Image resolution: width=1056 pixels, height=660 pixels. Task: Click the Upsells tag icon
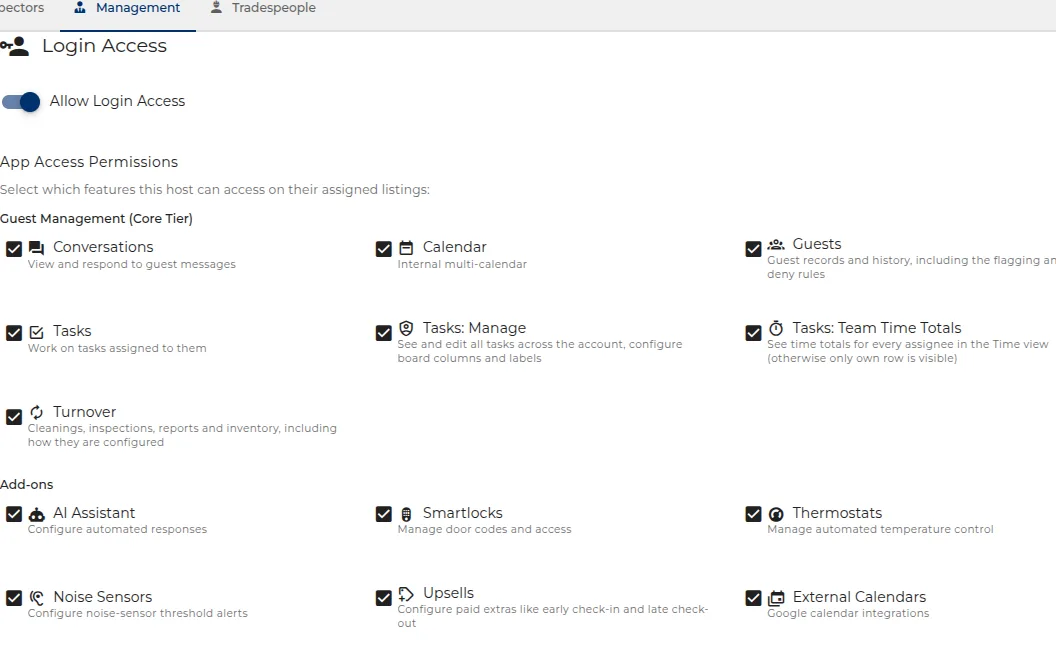point(406,594)
